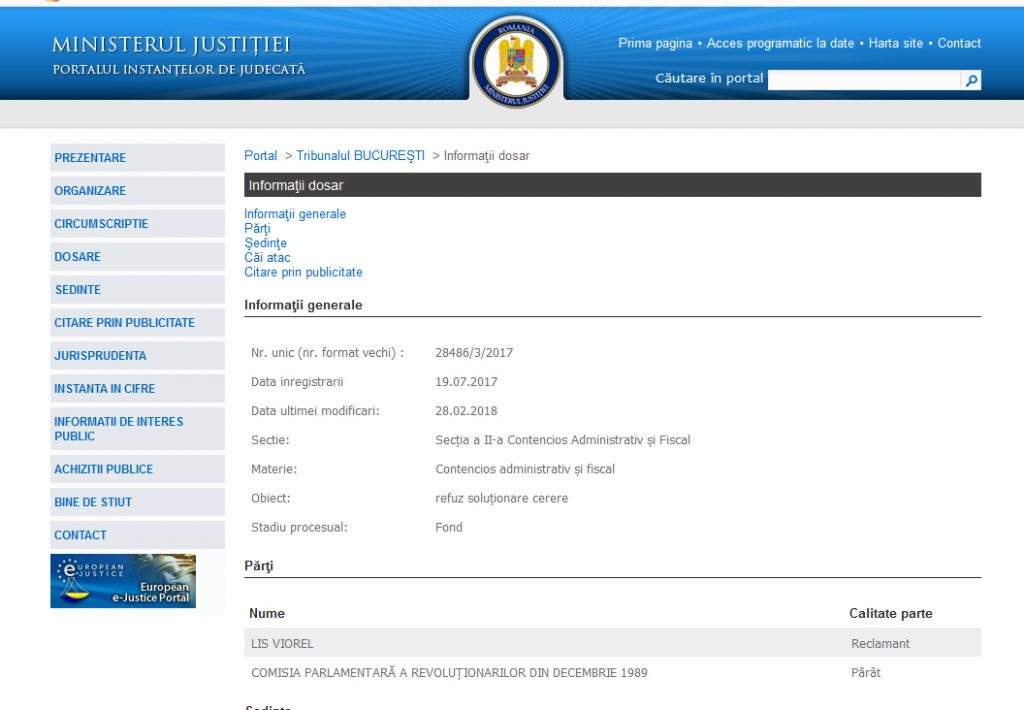Open the Contact link in header
Screen dimensions: 1024x710
click(x=959, y=43)
